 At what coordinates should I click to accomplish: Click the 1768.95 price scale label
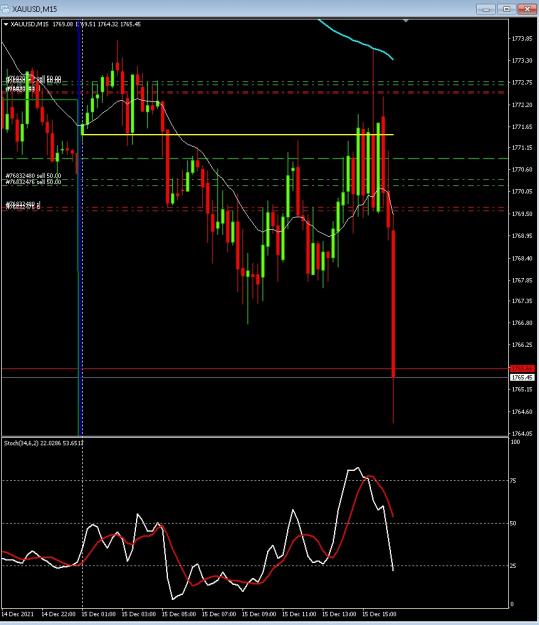tap(522, 236)
